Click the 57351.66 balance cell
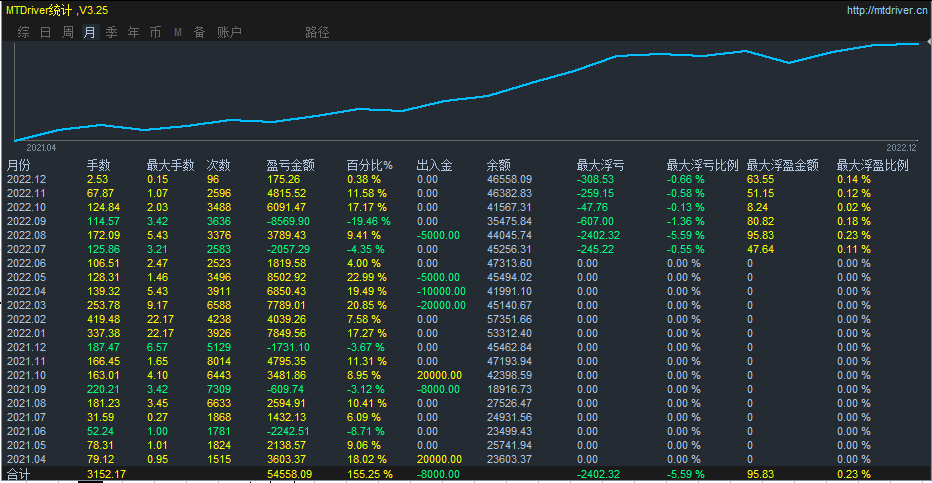The height and width of the screenshot is (483, 932). click(509, 319)
